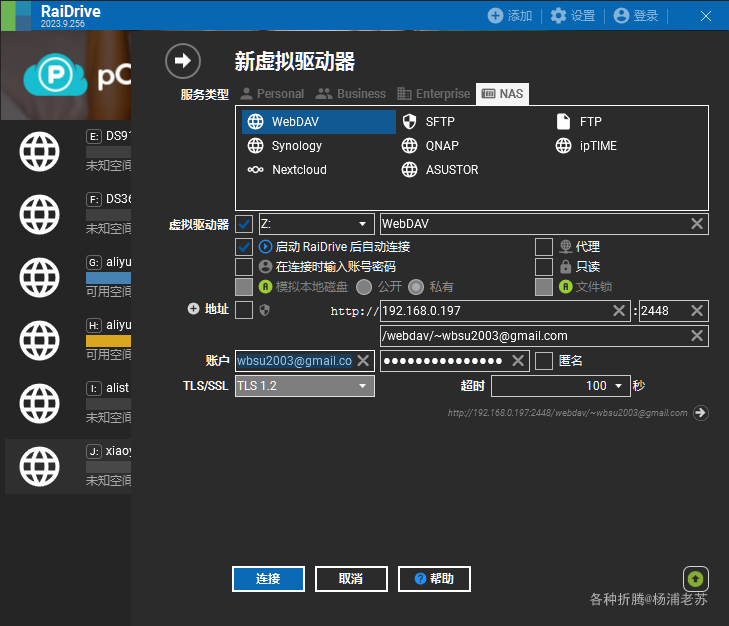729x626 pixels.
Task: Click the yellow usage bar for H: drive
Action: coord(108,341)
